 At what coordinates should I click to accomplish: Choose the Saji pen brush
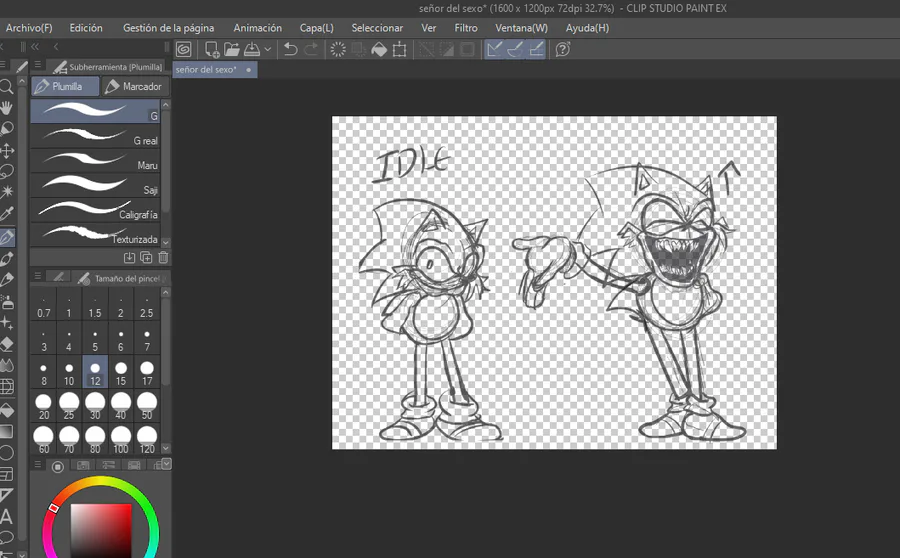(95, 185)
